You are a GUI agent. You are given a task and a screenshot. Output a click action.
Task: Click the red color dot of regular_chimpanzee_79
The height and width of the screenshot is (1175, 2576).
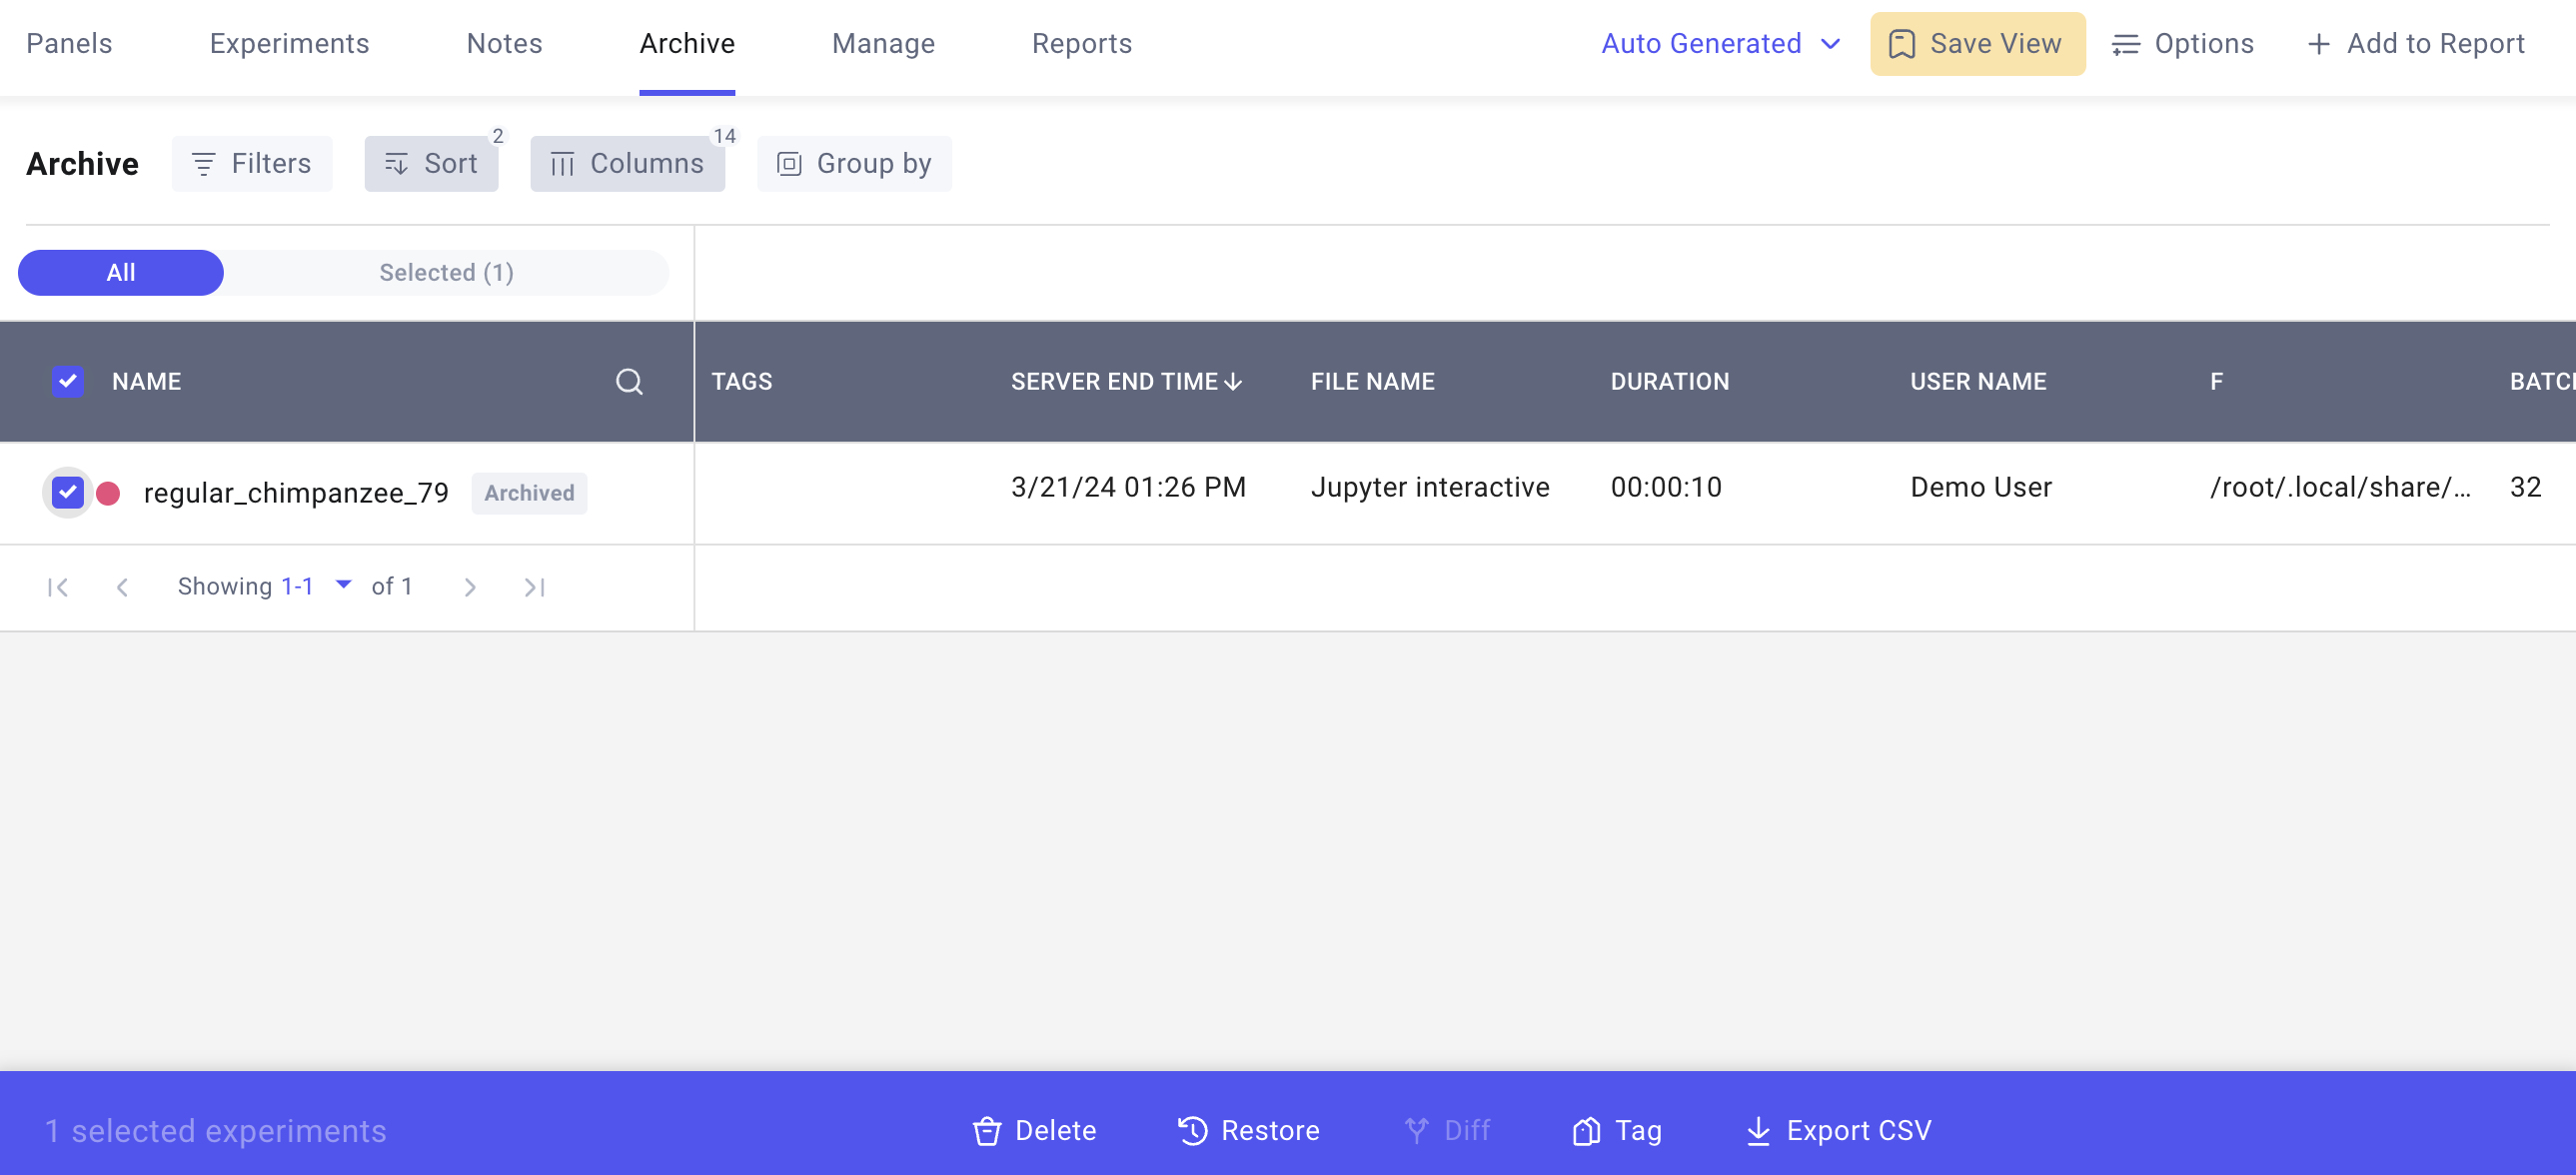click(108, 493)
